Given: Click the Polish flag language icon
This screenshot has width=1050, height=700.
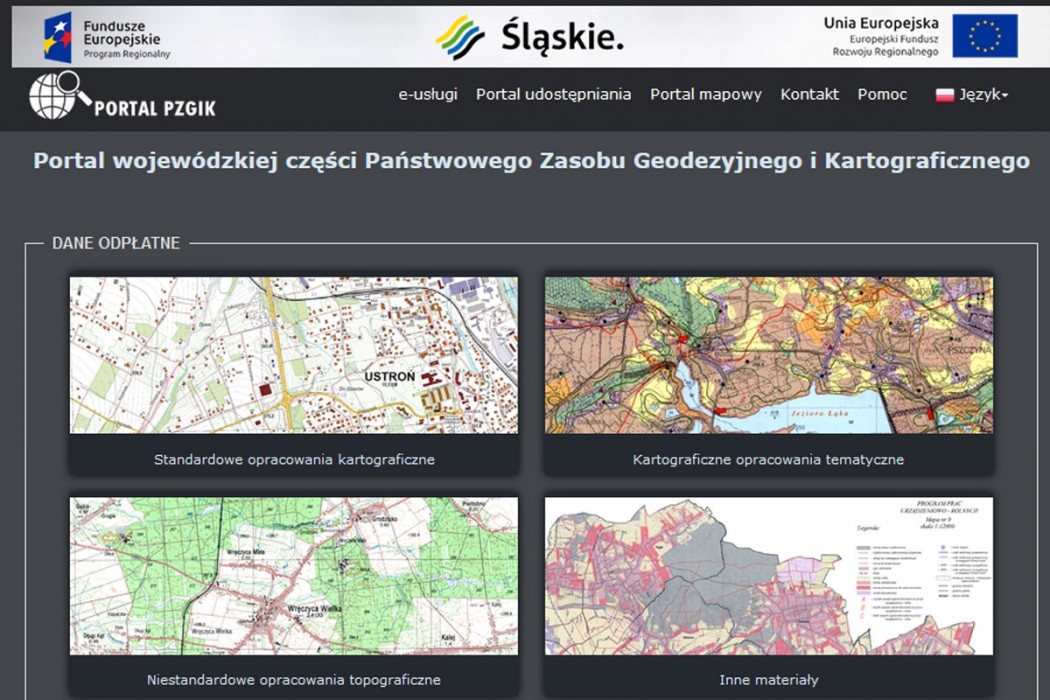Looking at the screenshot, I should (x=944, y=95).
